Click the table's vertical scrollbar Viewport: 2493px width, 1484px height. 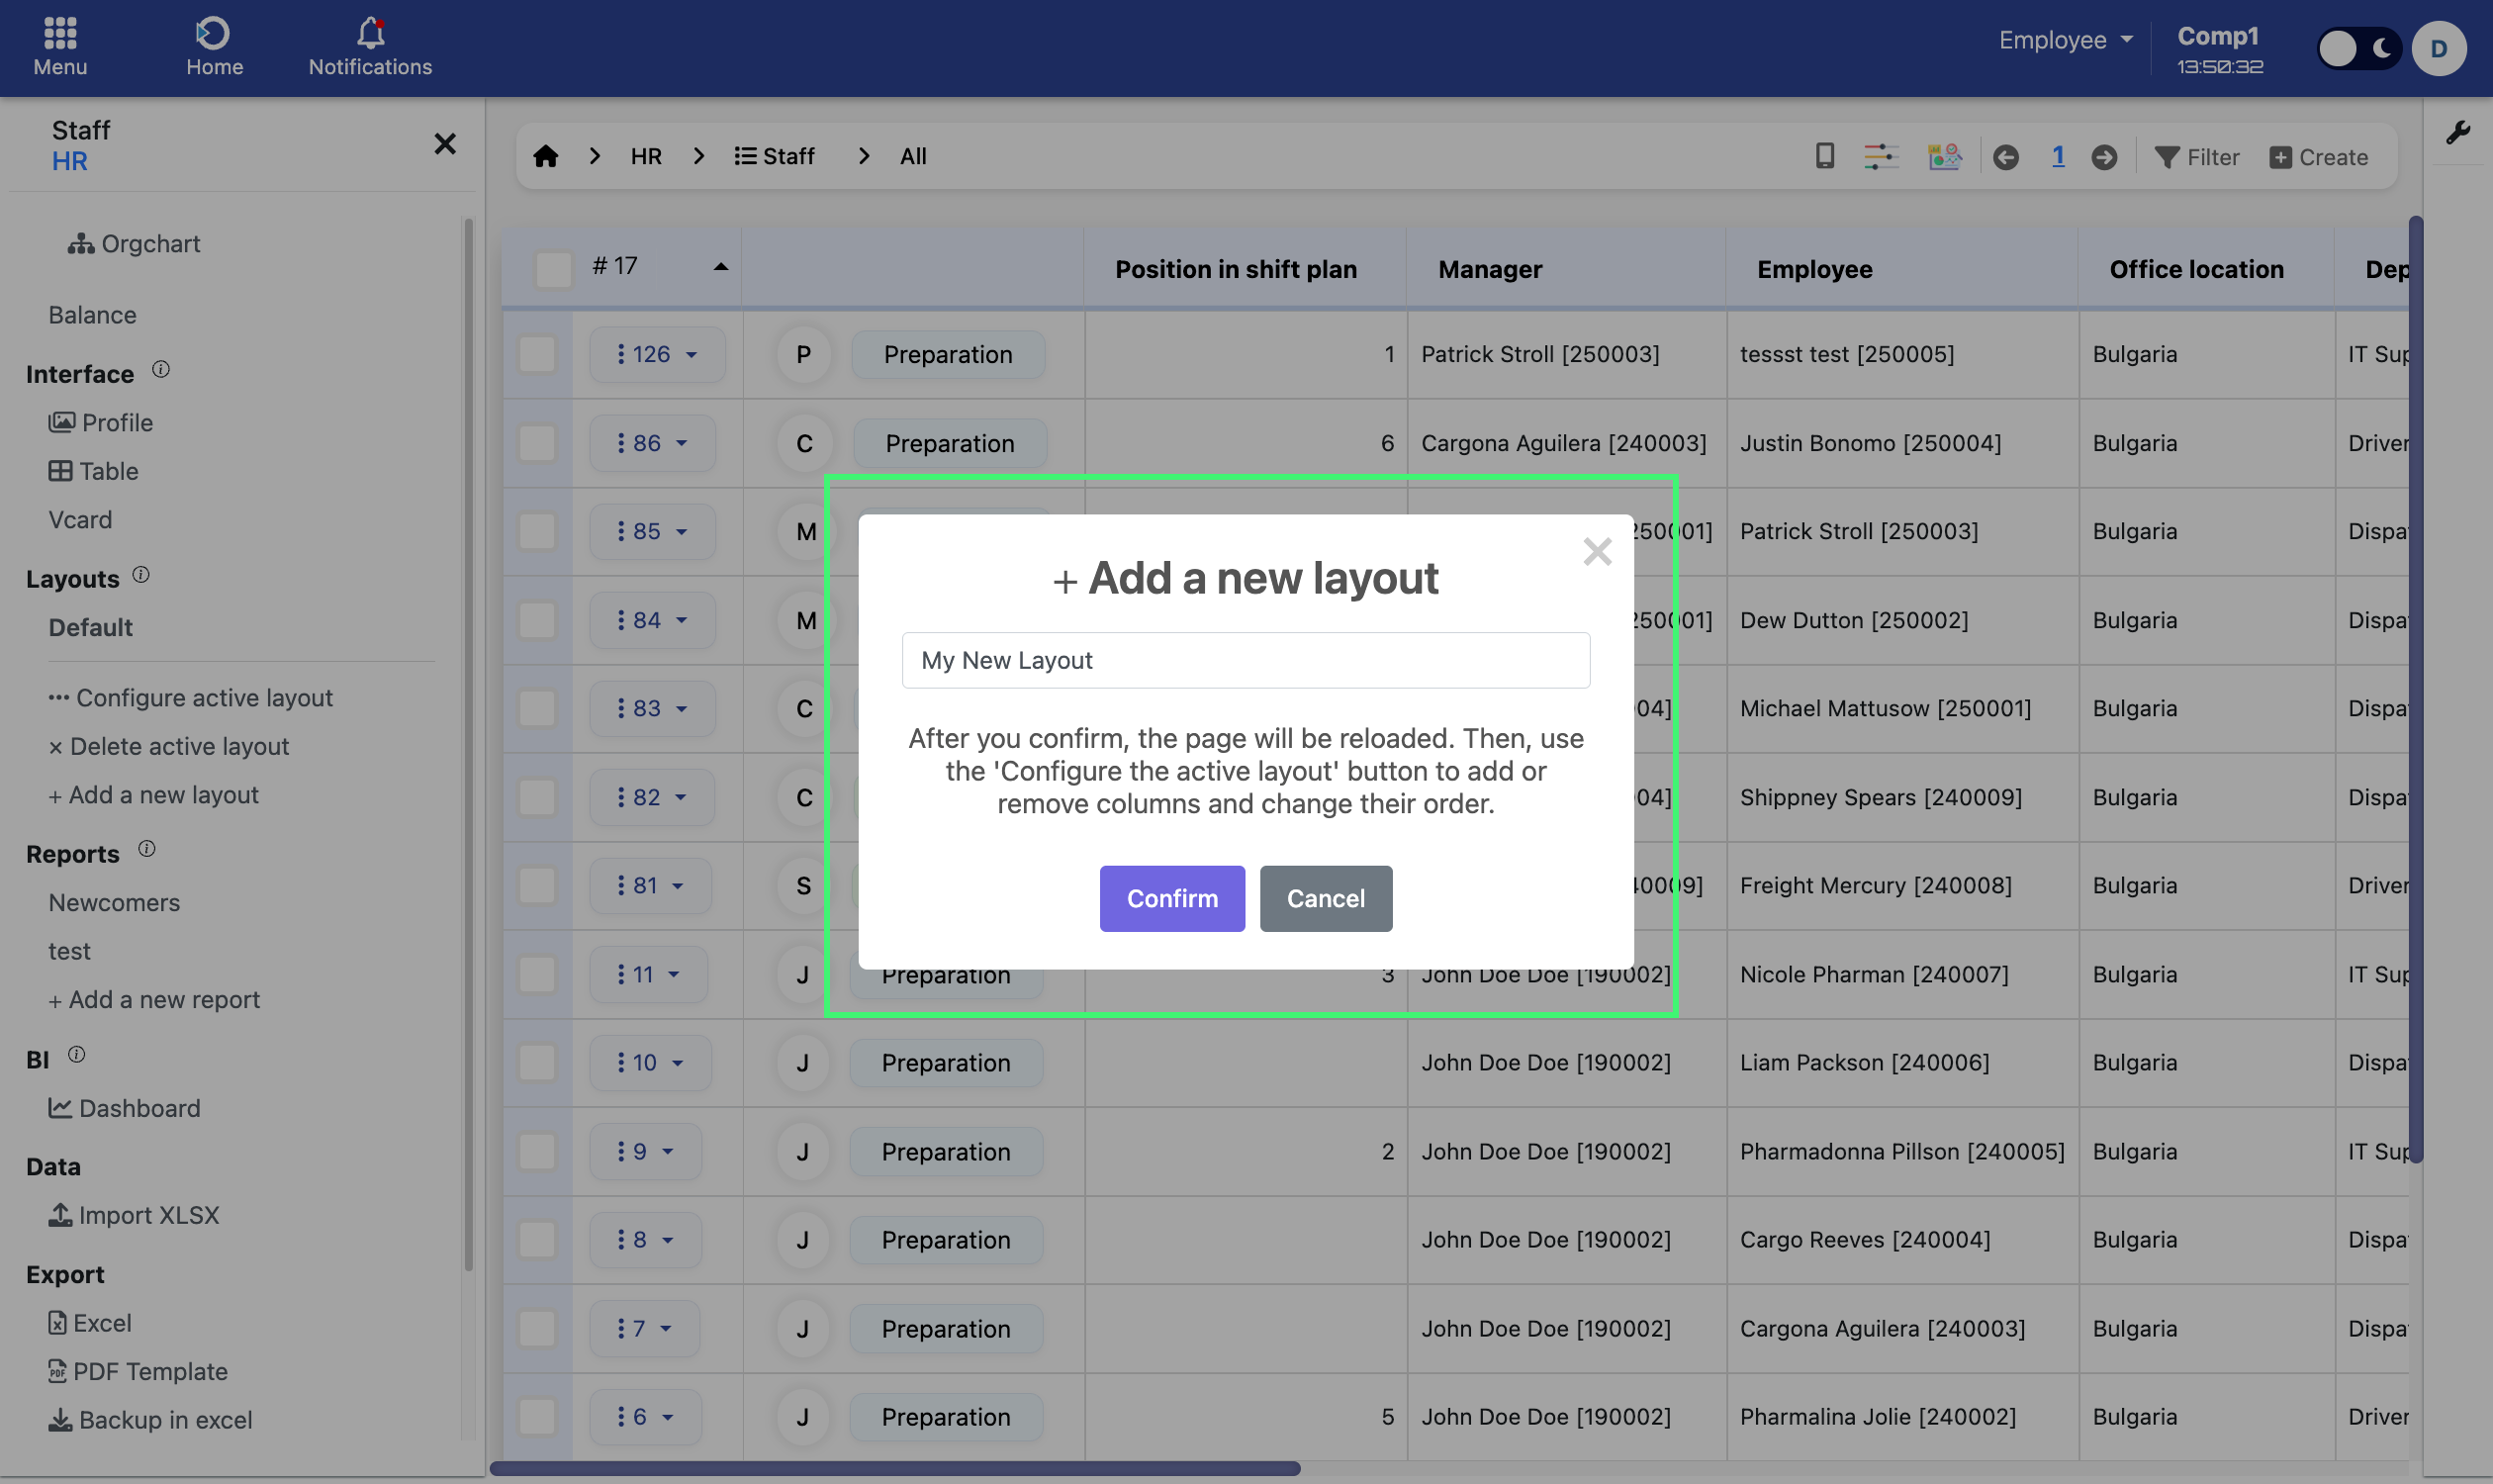[x=2415, y=690]
